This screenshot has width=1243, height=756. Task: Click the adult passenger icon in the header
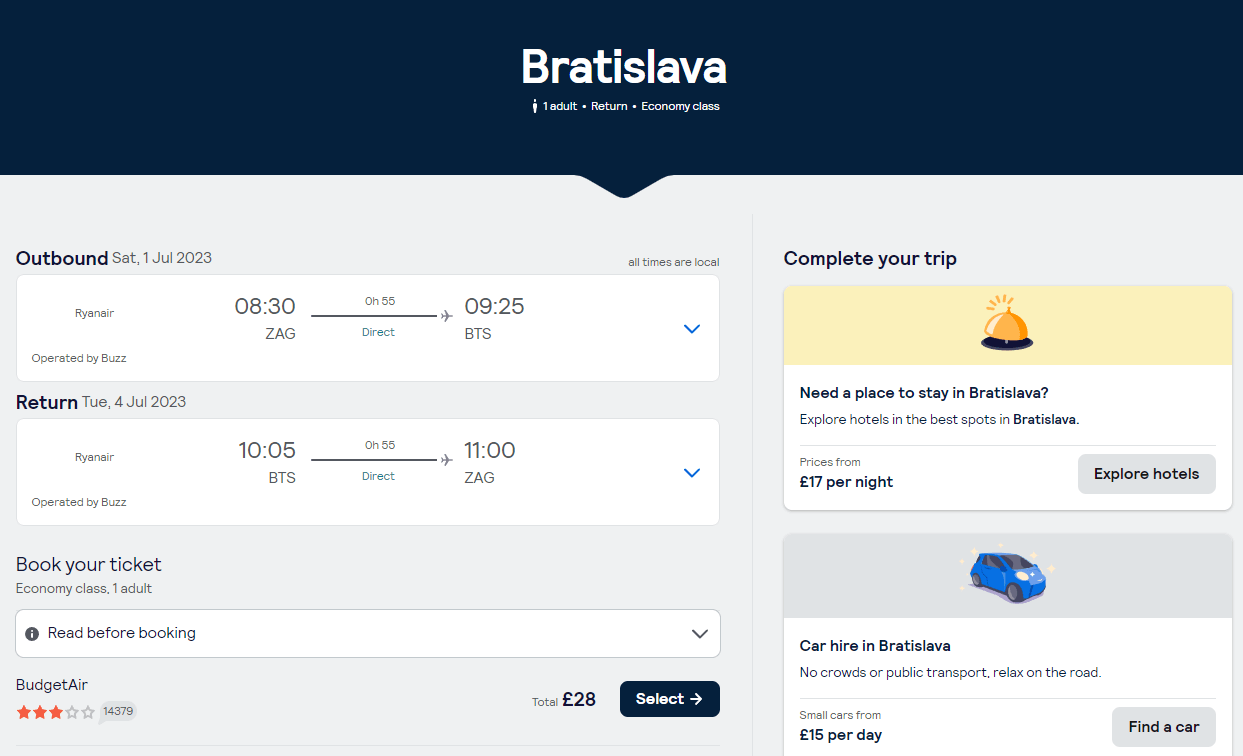535,106
